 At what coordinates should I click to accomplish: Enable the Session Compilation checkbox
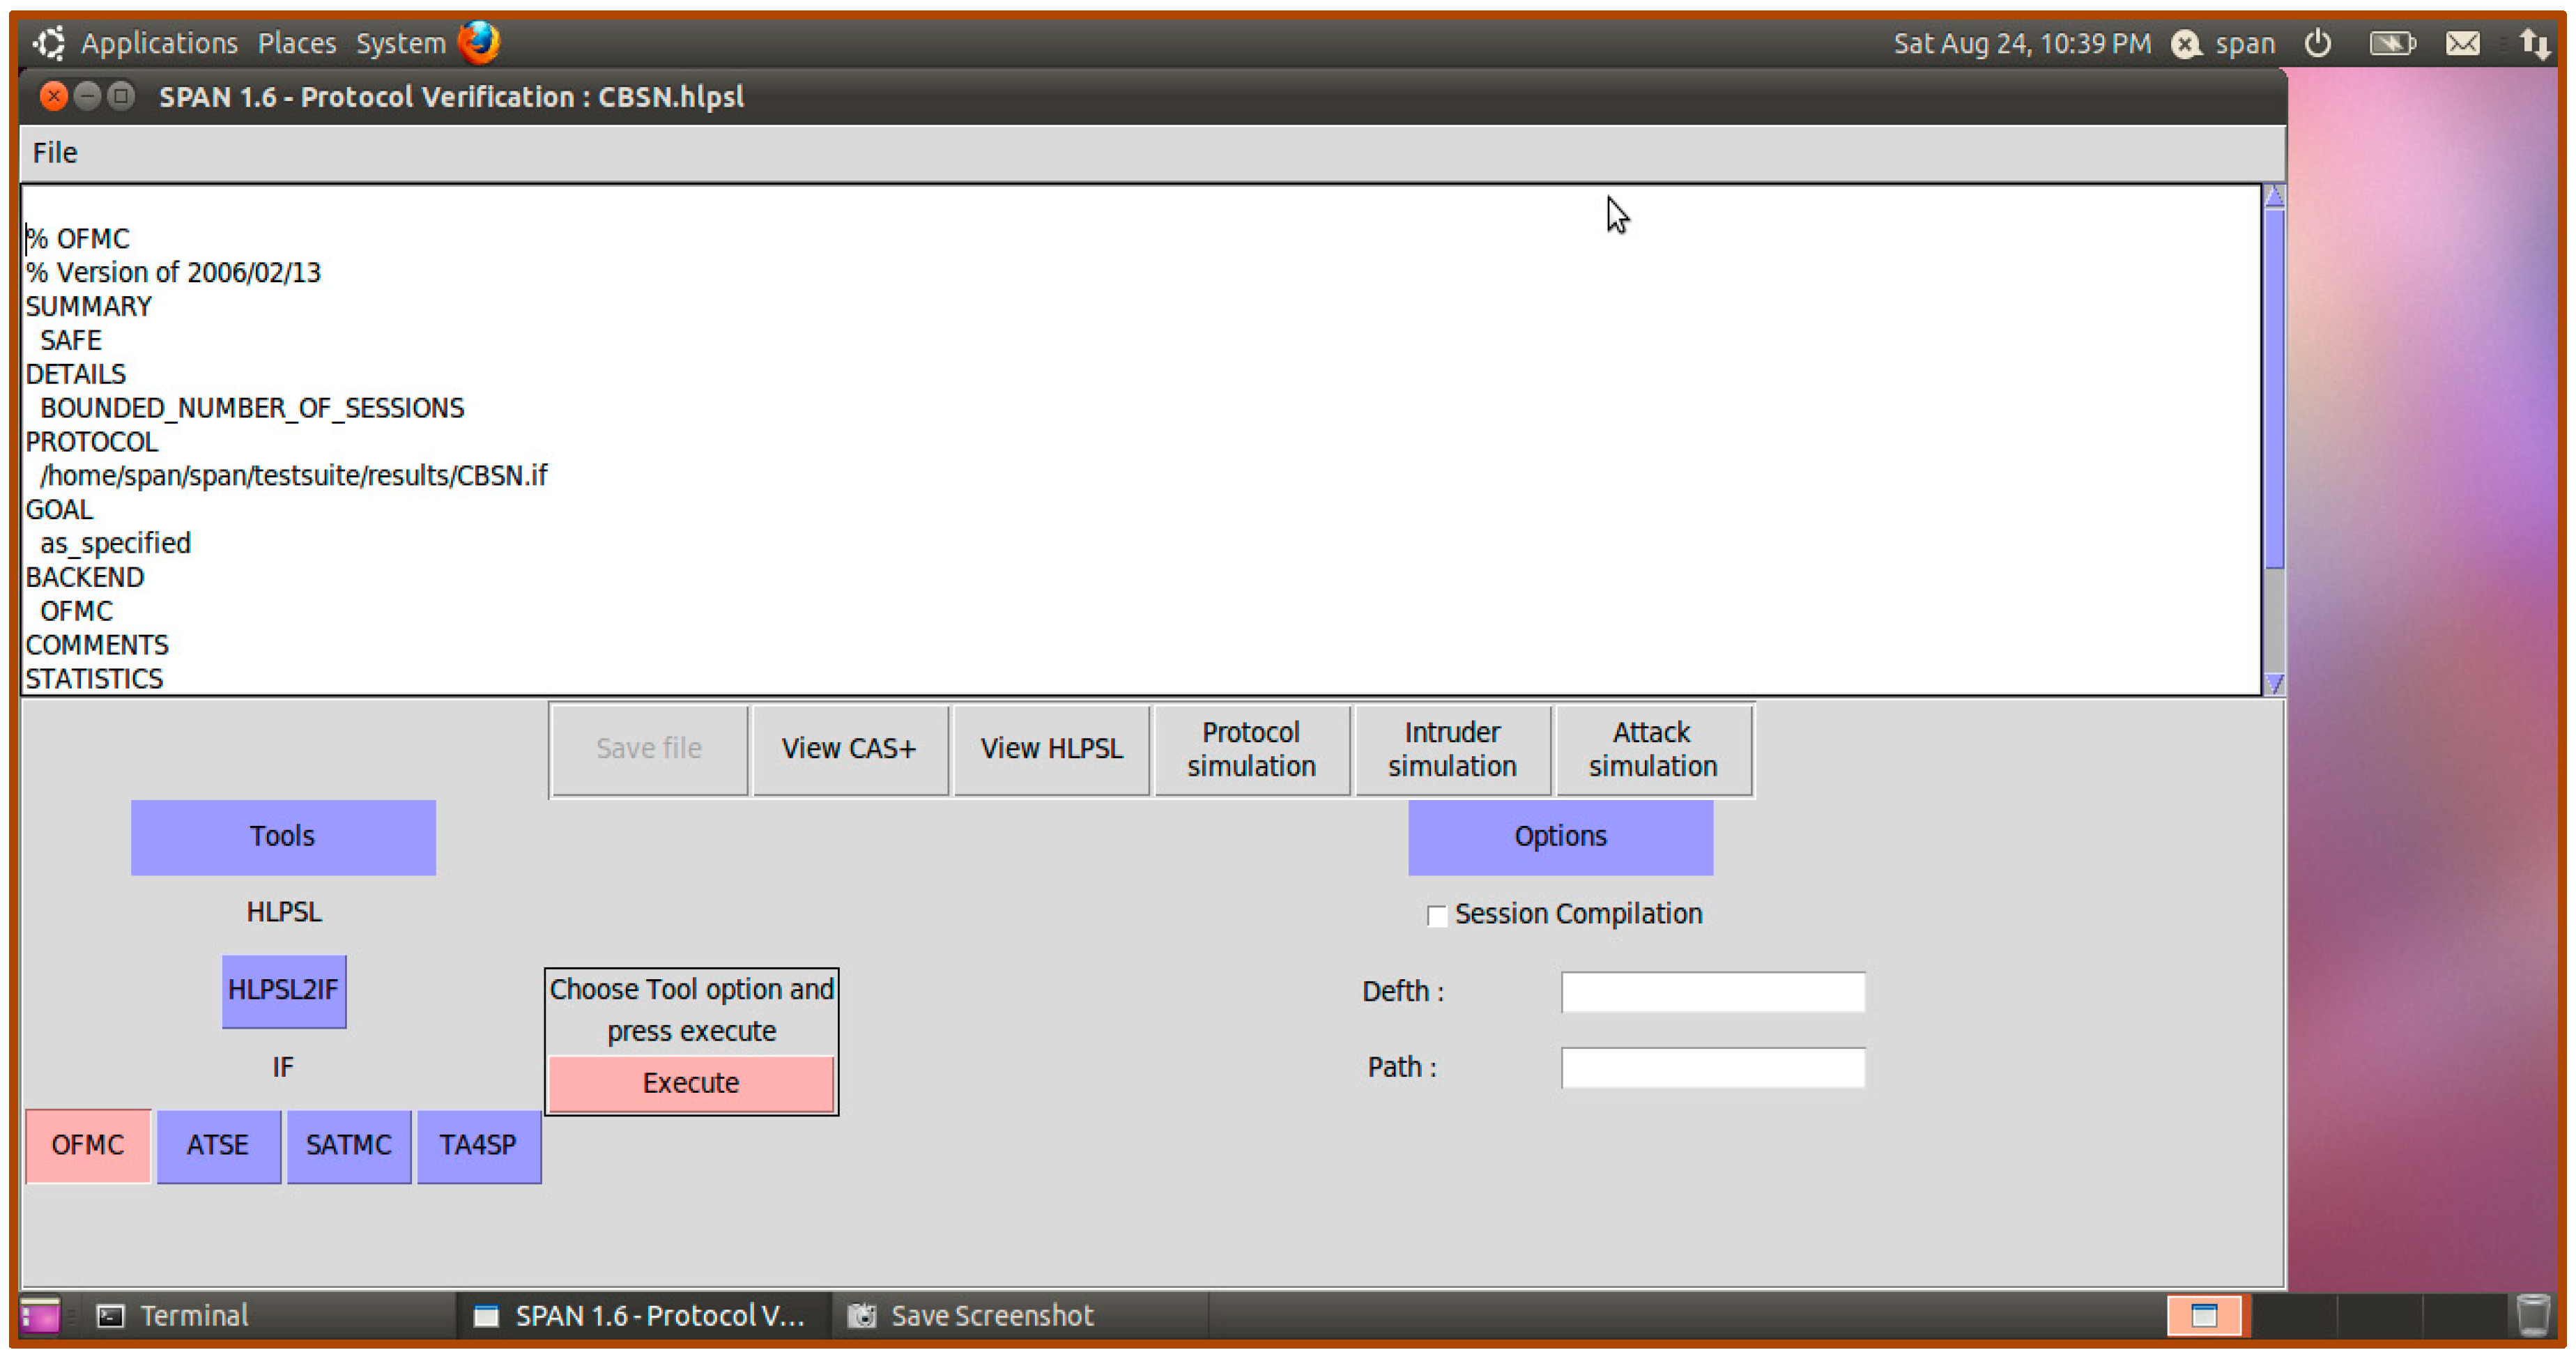pos(1436,915)
